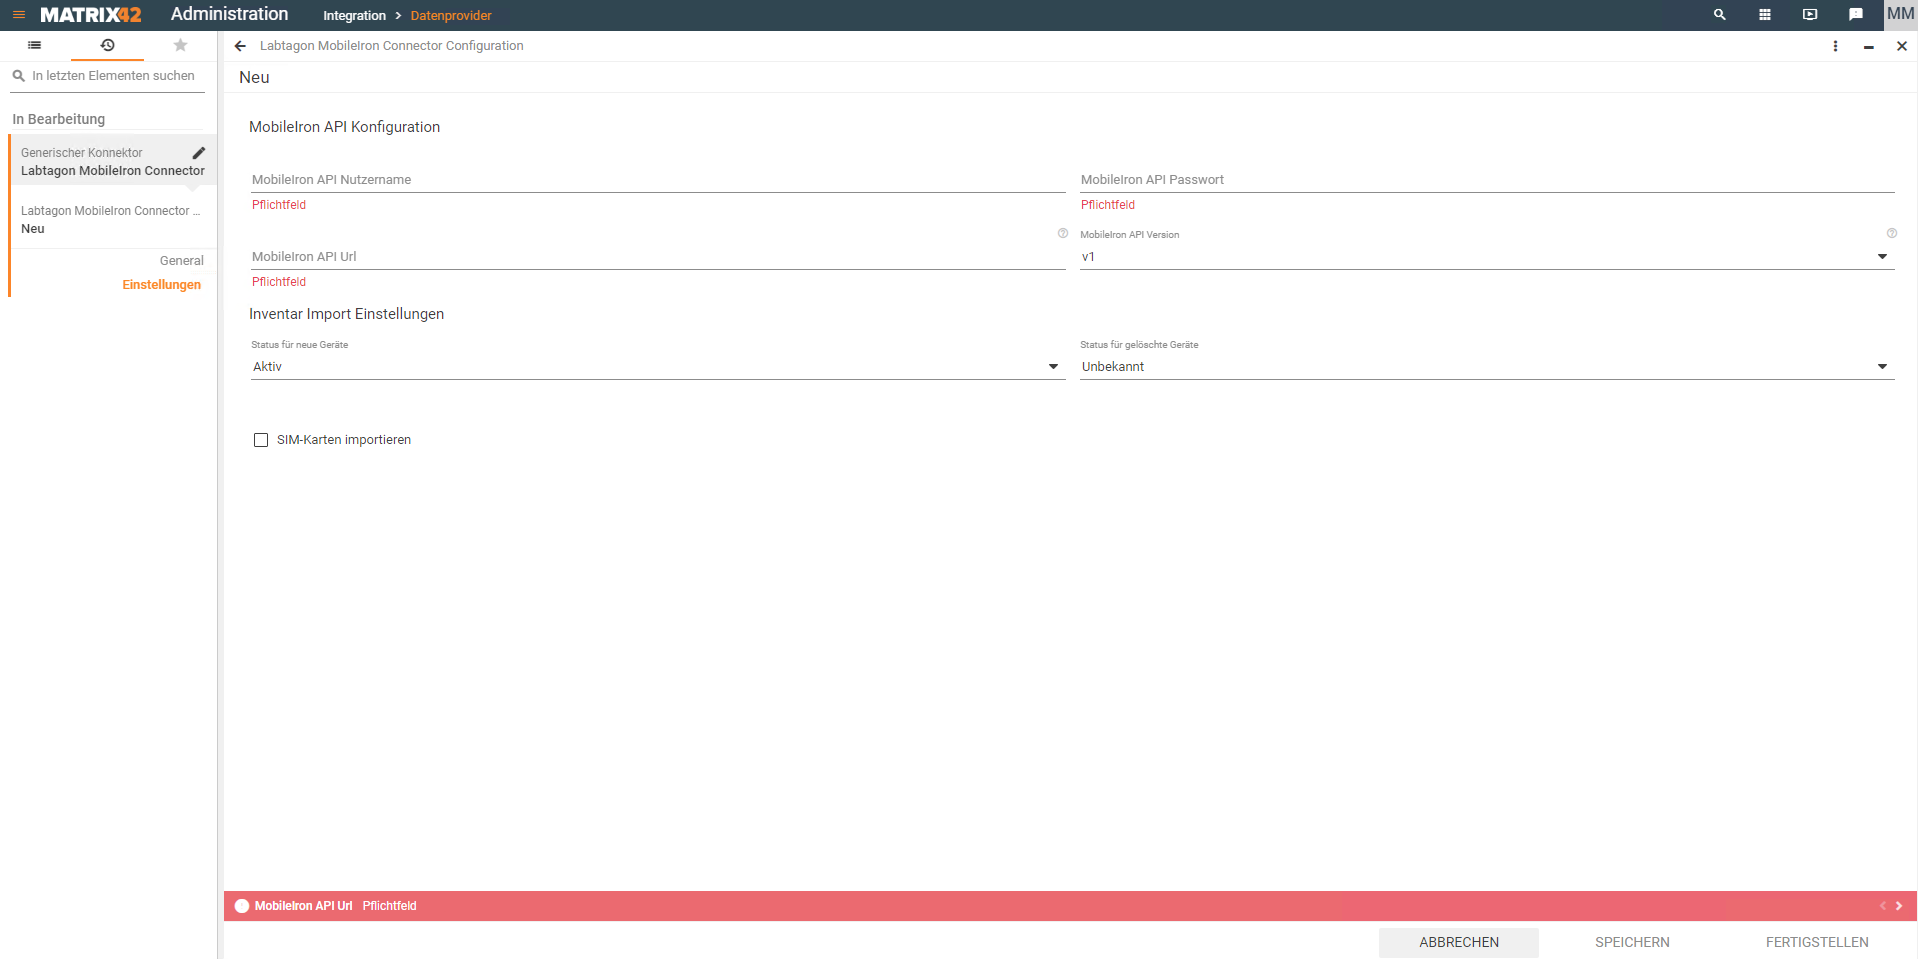
Task: Select Labtagon MobileIron Connector sidebar entry
Action: pyautogui.click(x=113, y=162)
